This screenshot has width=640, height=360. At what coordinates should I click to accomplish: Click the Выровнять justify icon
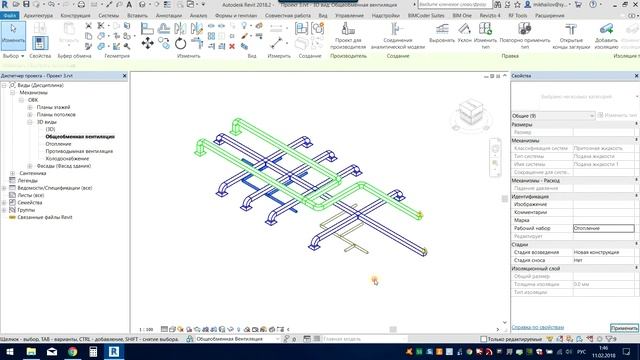pyautogui.click(x=442, y=29)
